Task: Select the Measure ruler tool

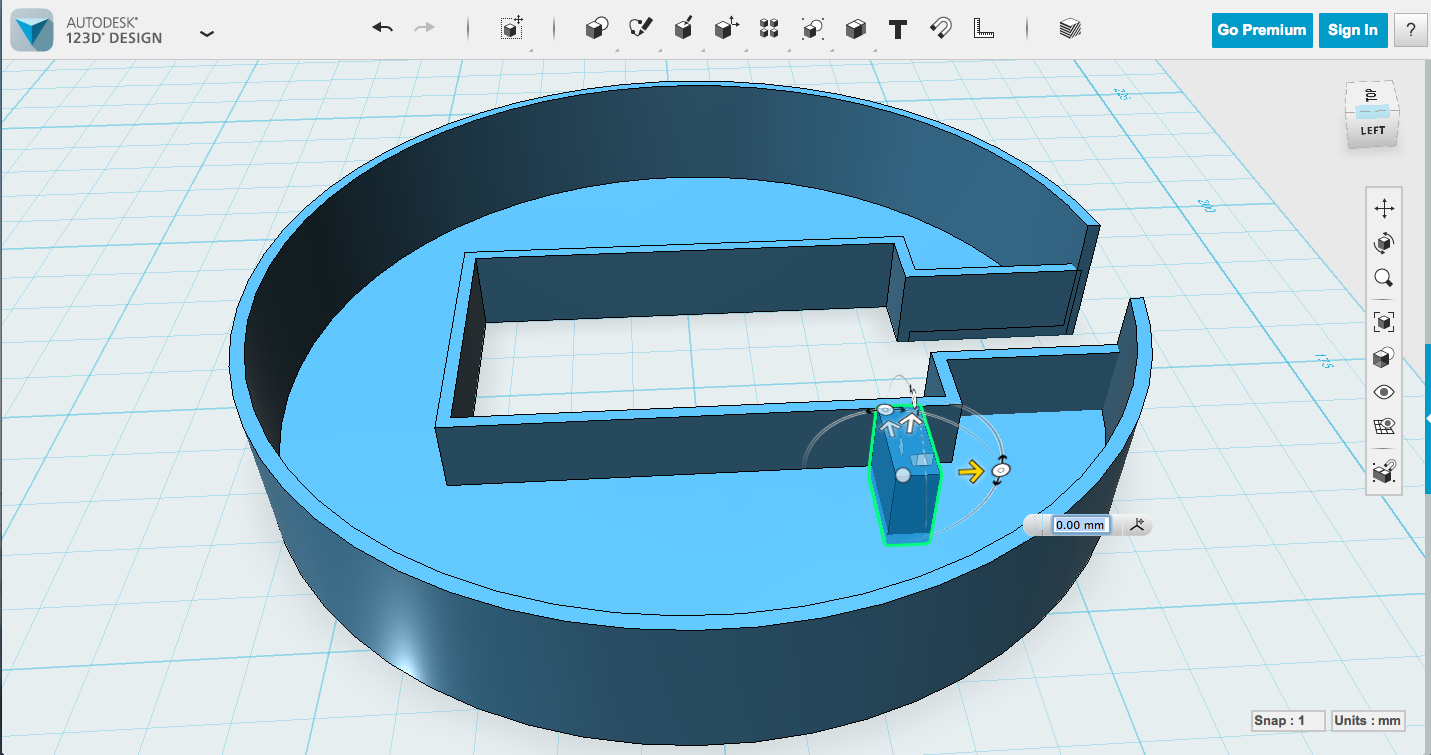Action: [x=983, y=30]
